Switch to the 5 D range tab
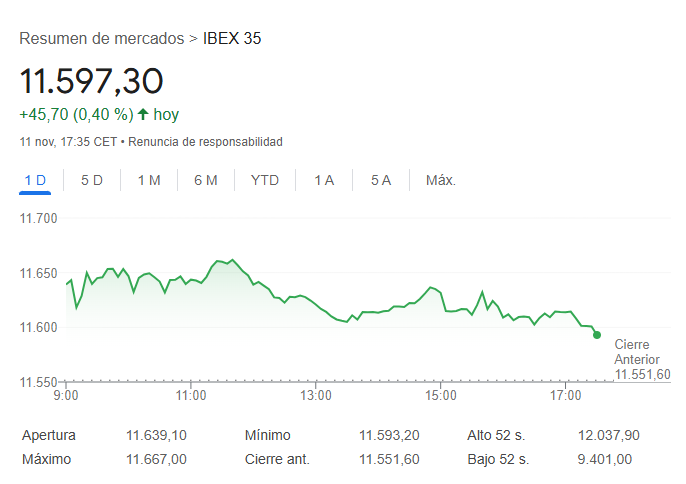This screenshot has width=686, height=484. [x=92, y=180]
